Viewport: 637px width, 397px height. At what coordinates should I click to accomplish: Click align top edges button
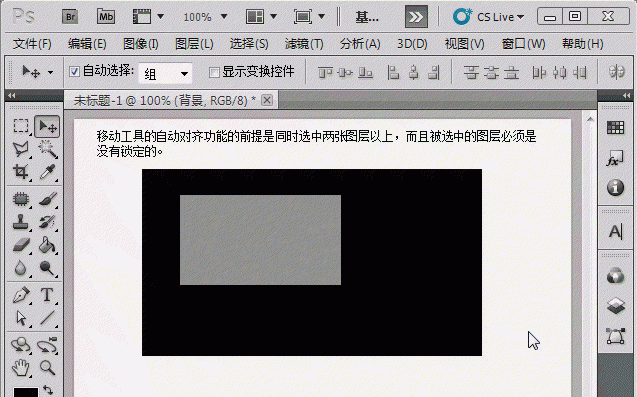(x=325, y=73)
